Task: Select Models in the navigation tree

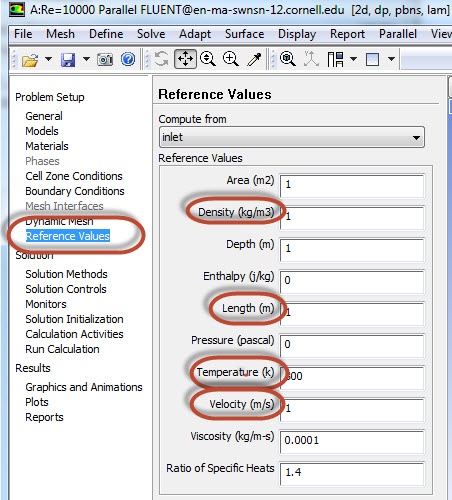Action: [x=42, y=131]
